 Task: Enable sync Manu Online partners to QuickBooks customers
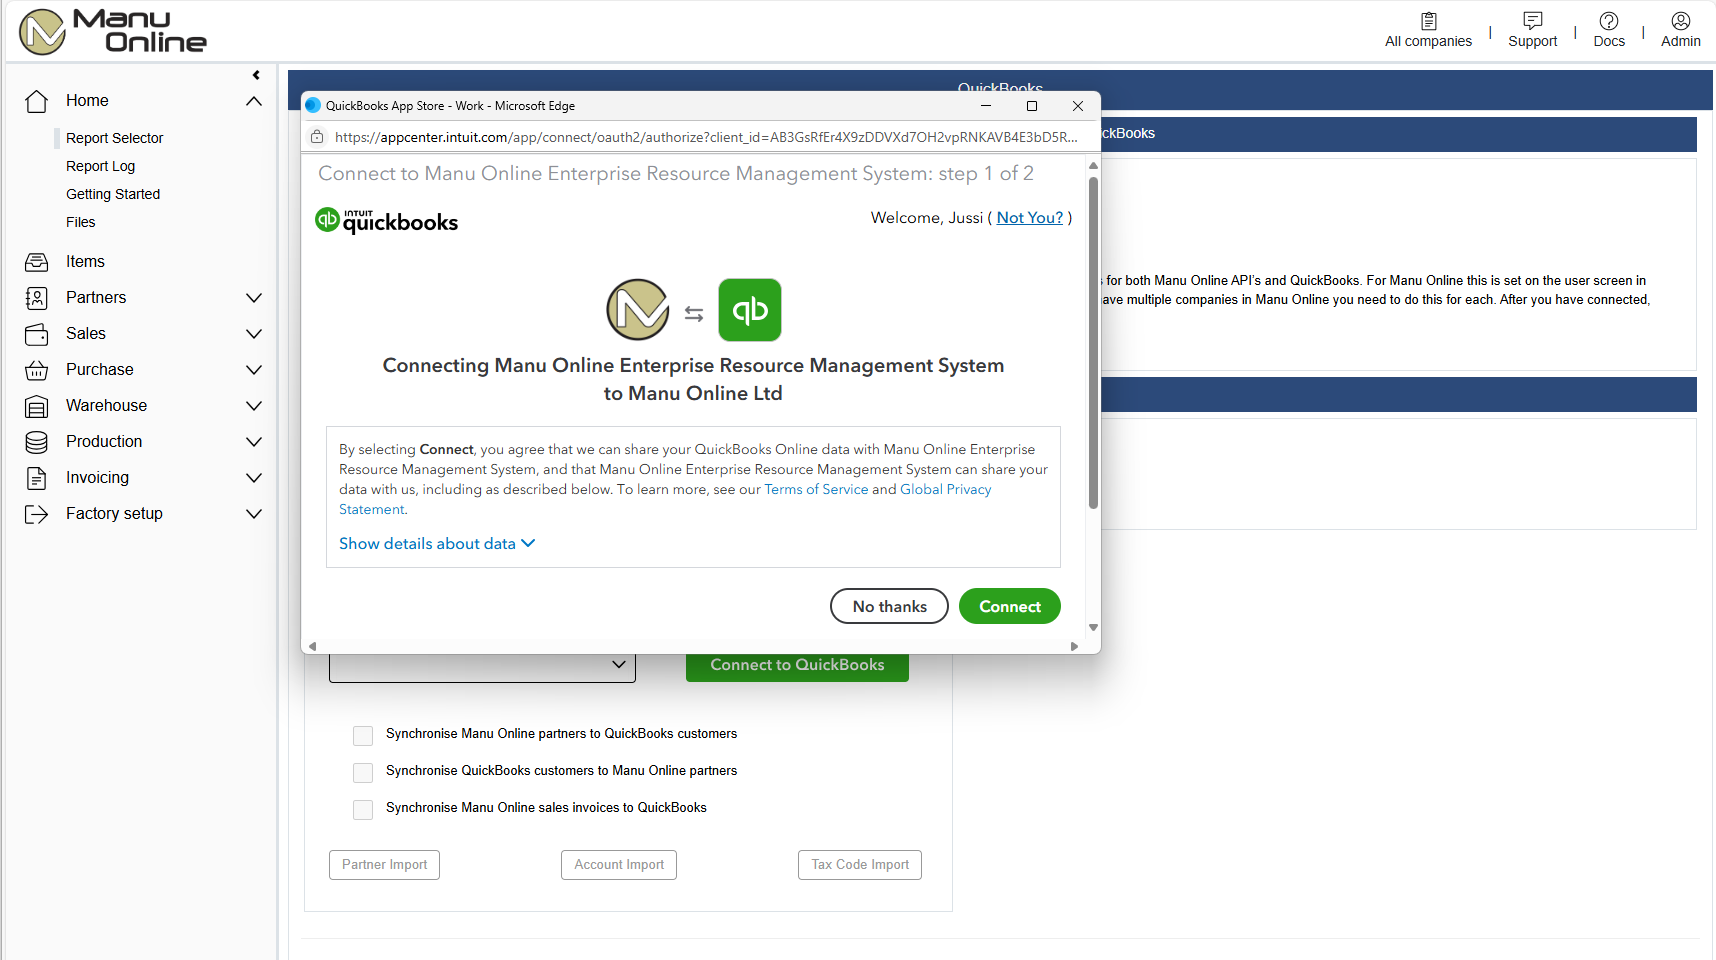363,736
